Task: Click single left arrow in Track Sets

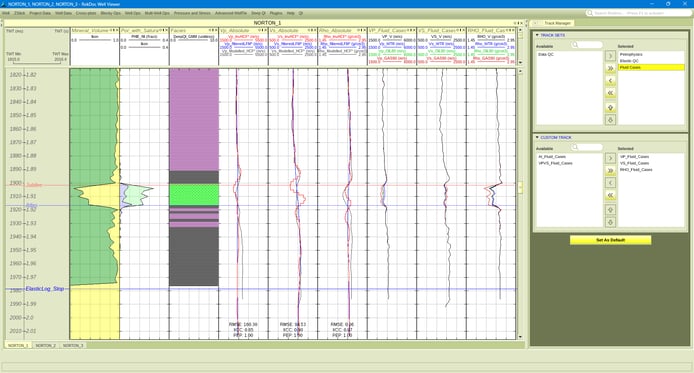Action: 610,81
